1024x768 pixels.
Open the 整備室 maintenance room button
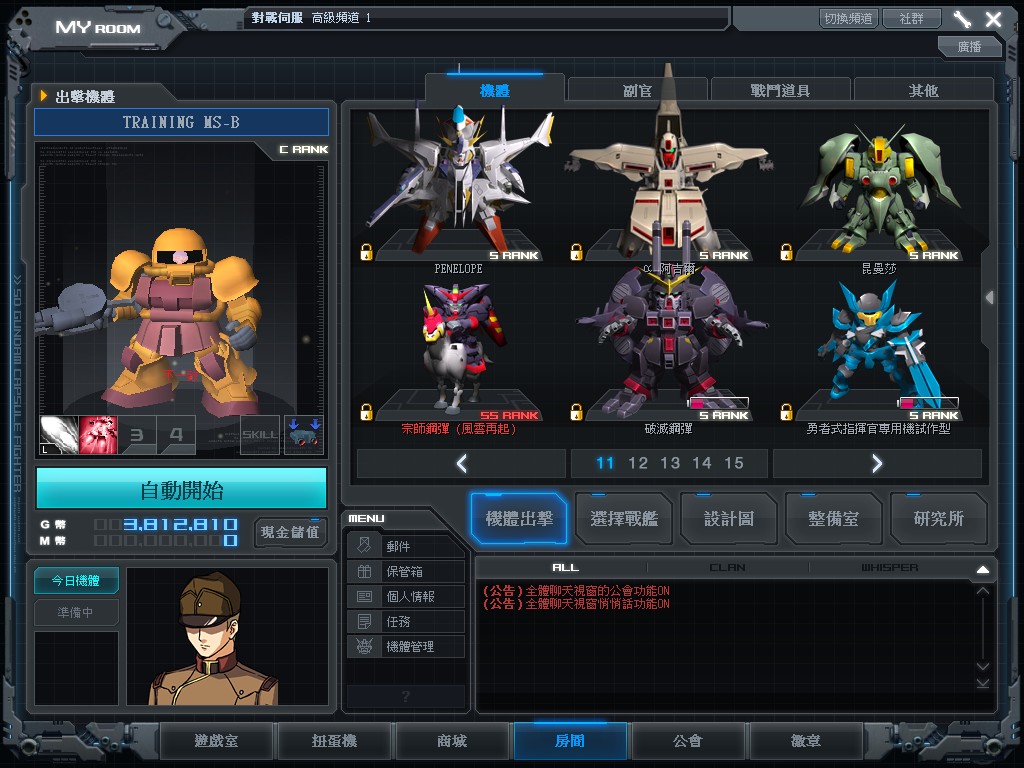(x=833, y=519)
